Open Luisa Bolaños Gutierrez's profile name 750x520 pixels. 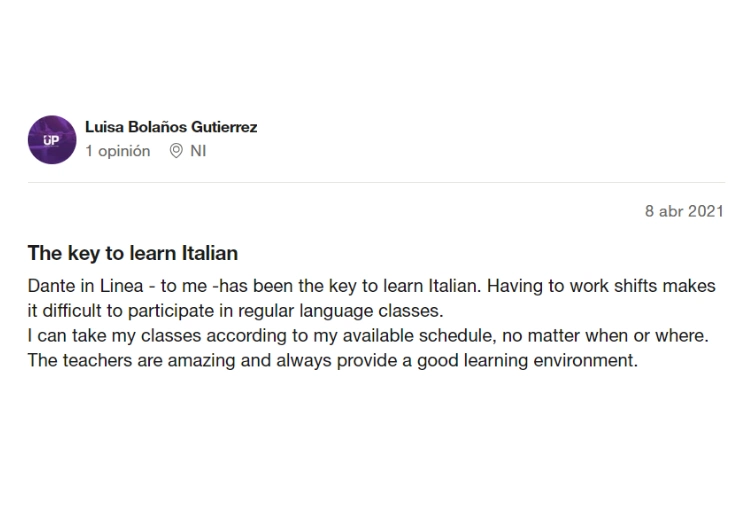coord(171,127)
